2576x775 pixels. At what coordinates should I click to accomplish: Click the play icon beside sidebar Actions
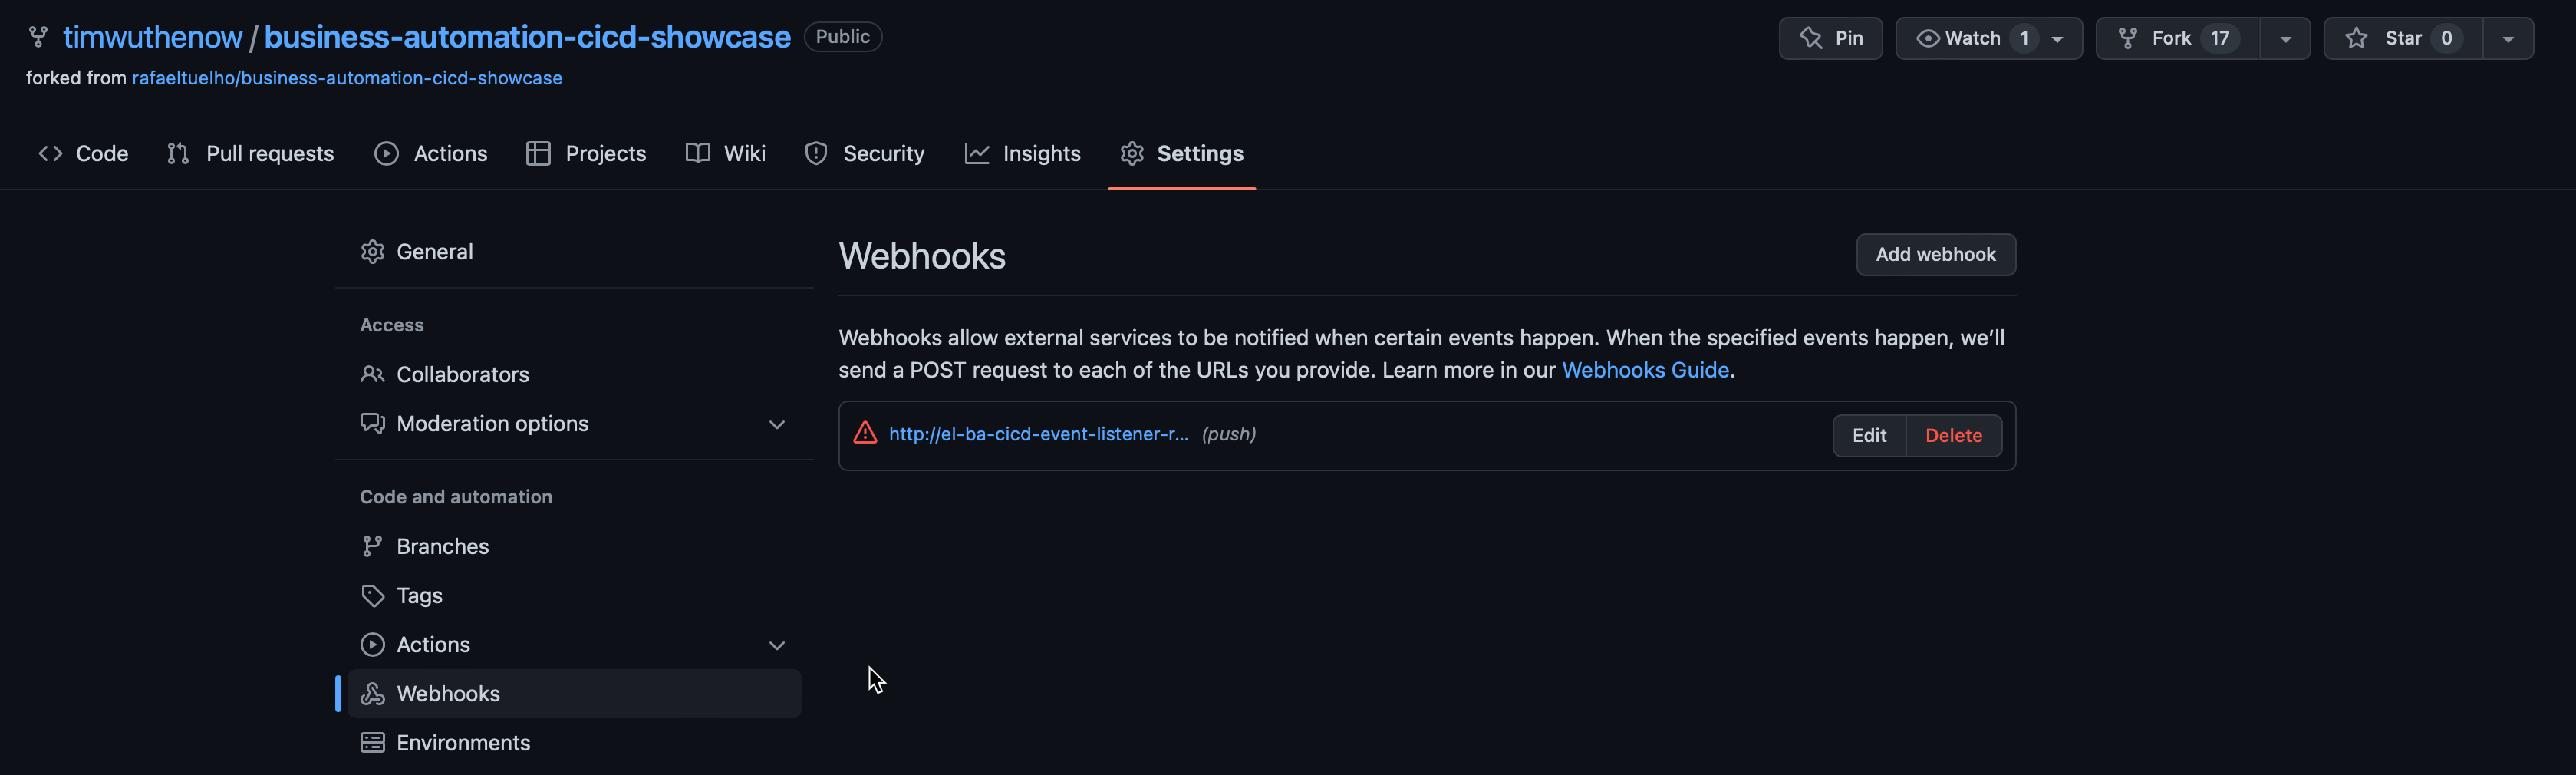click(x=373, y=644)
